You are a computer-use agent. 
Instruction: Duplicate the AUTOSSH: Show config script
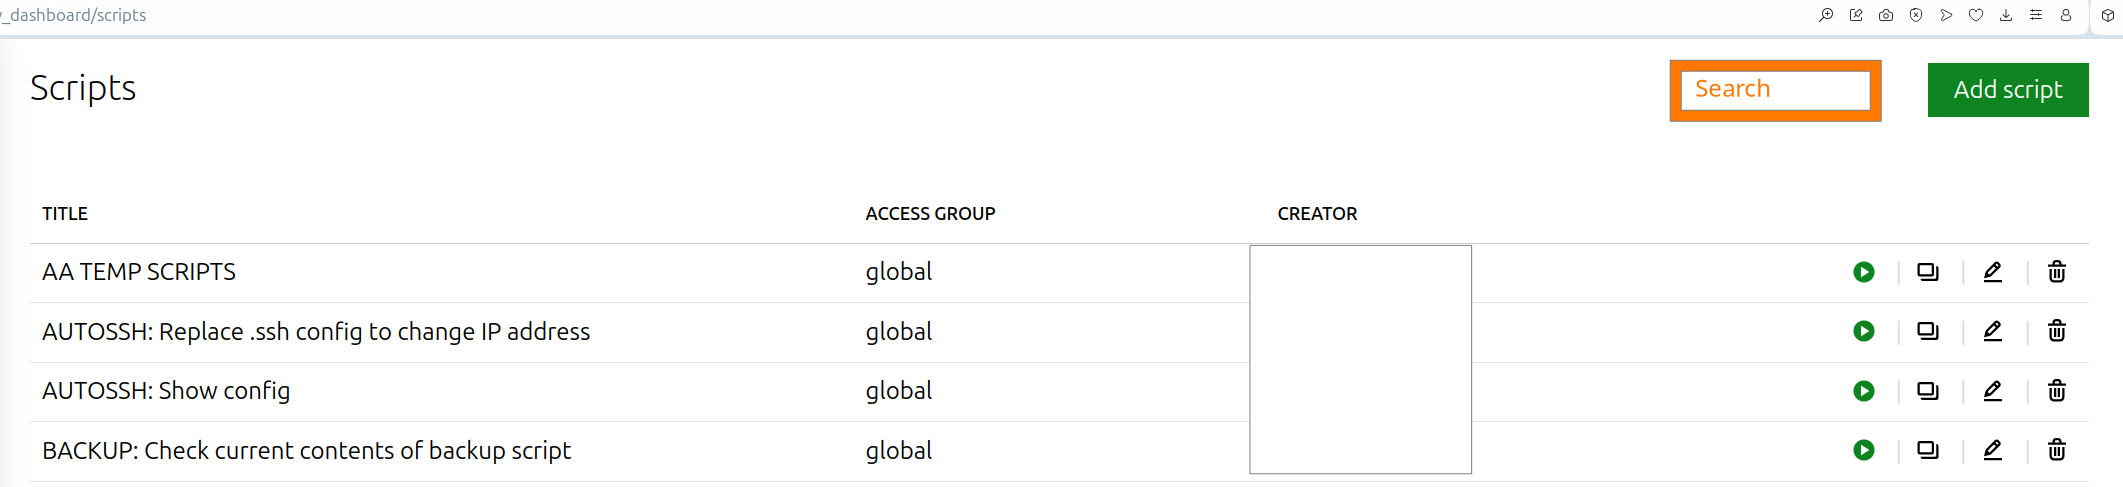(x=1927, y=391)
